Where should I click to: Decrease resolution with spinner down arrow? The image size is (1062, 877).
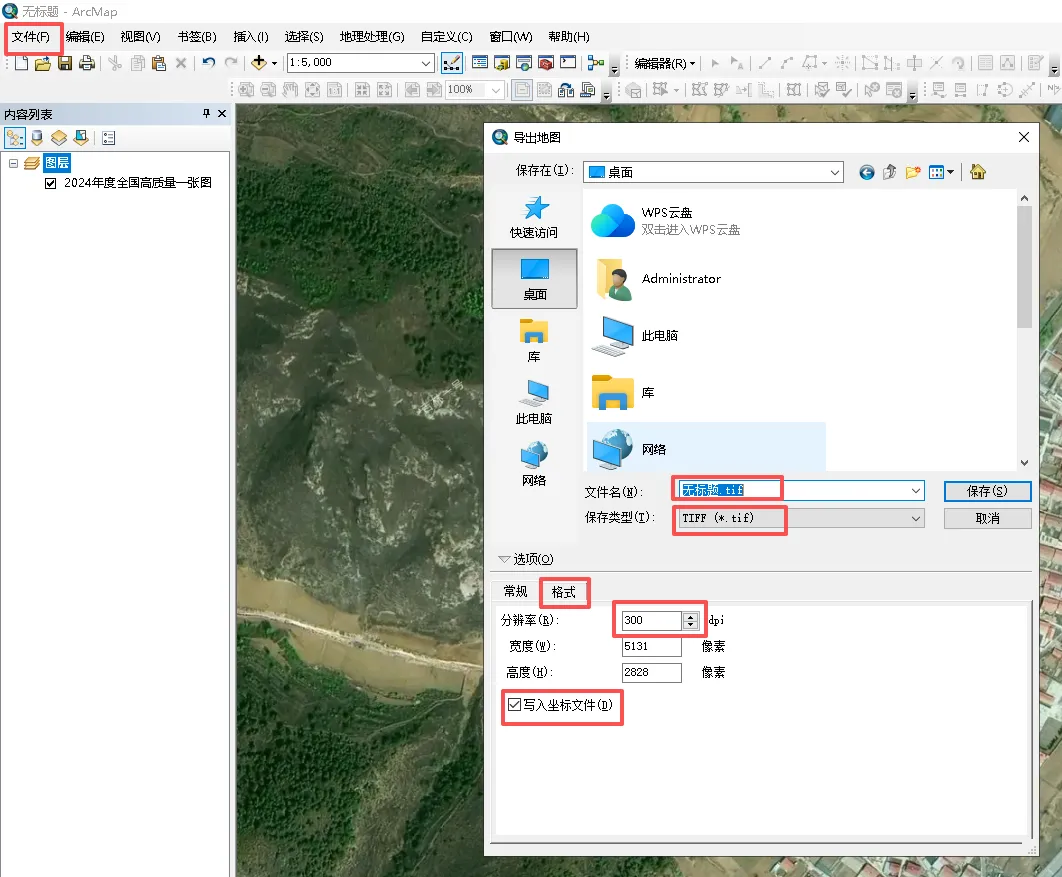pos(690,624)
